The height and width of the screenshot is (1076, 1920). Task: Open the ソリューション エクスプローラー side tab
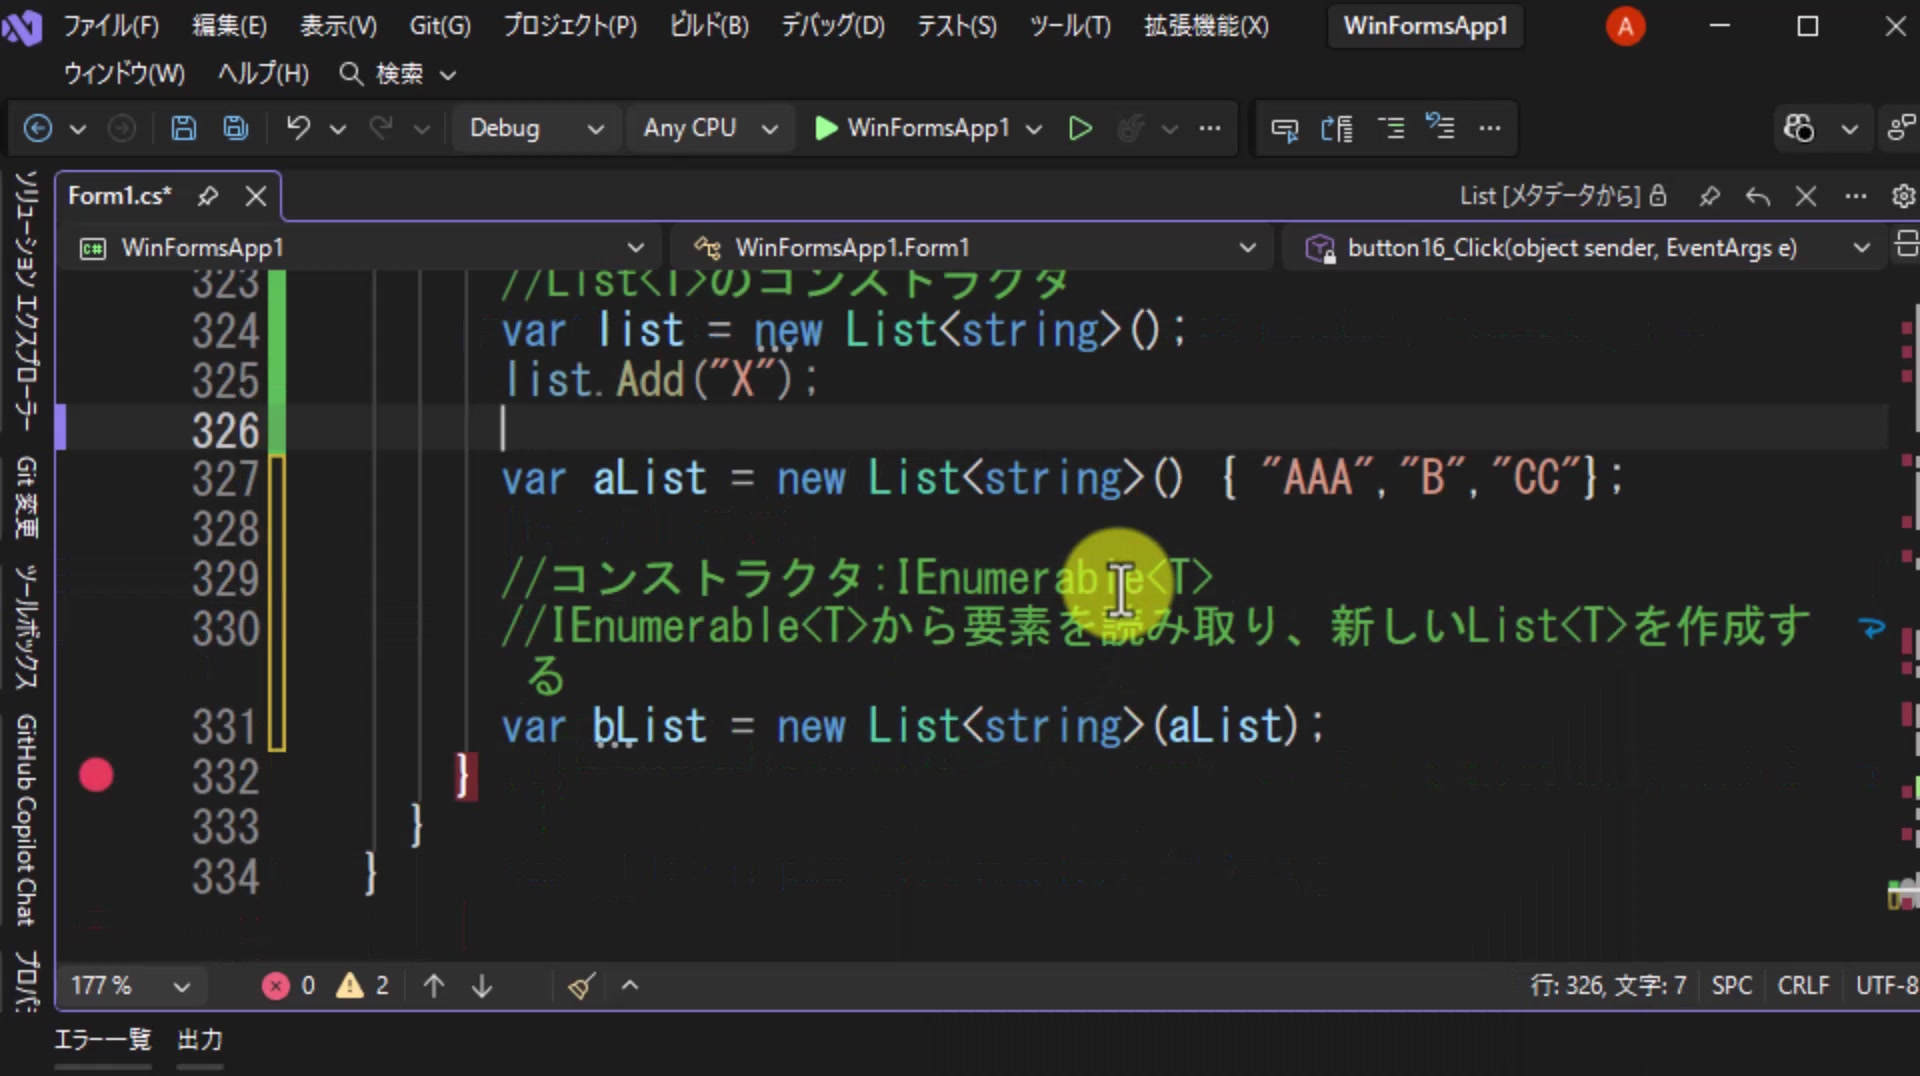(26, 301)
